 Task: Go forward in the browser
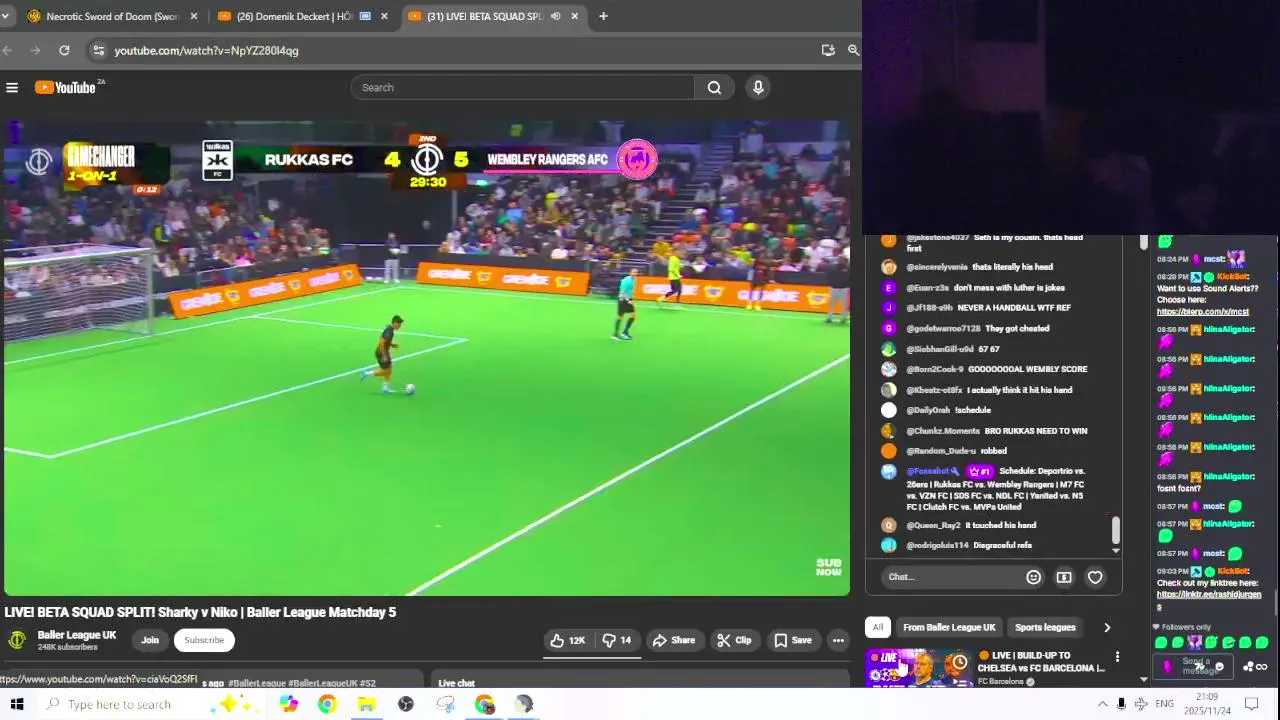click(x=36, y=50)
